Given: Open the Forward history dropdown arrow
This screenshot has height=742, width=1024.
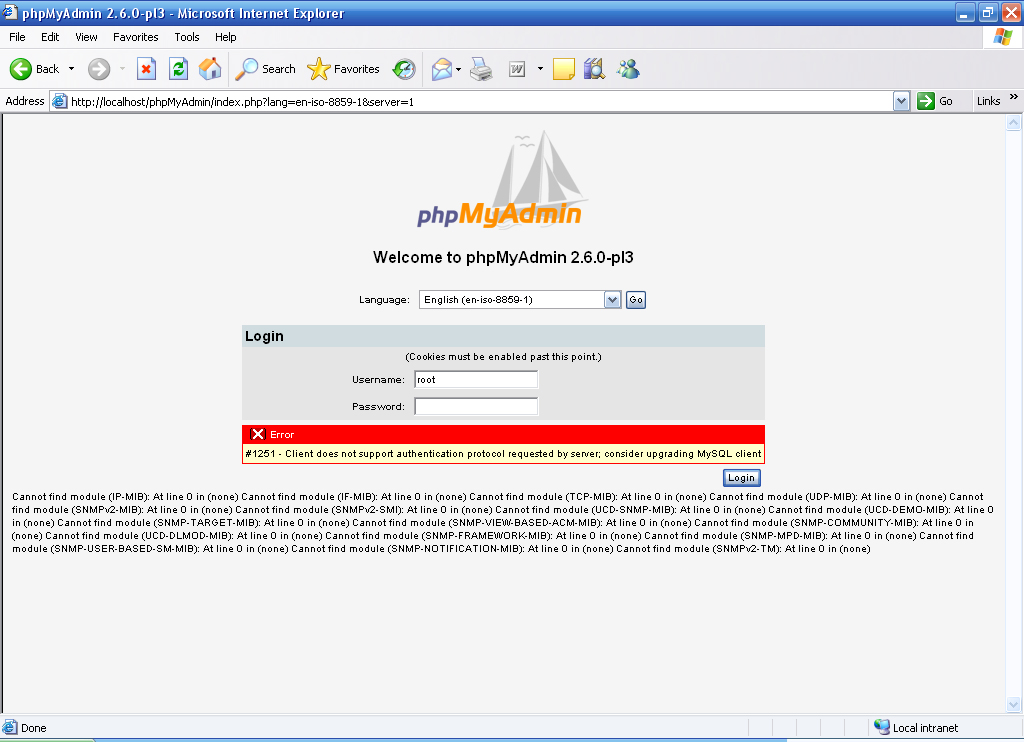Looking at the screenshot, I should (x=122, y=69).
